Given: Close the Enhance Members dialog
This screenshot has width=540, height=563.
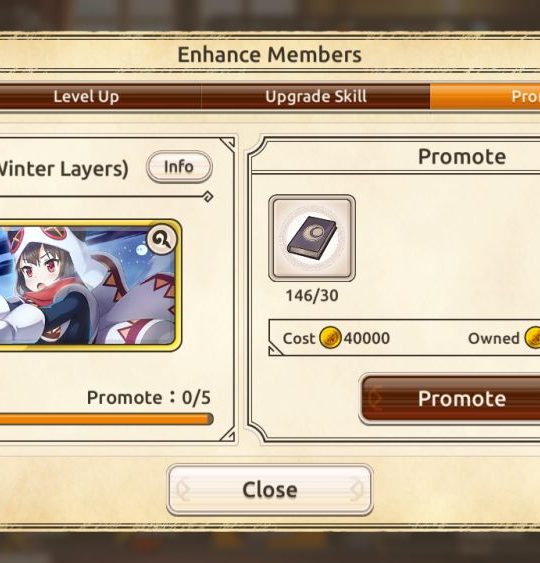Looking at the screenshot, I should [x=270, y=490].
